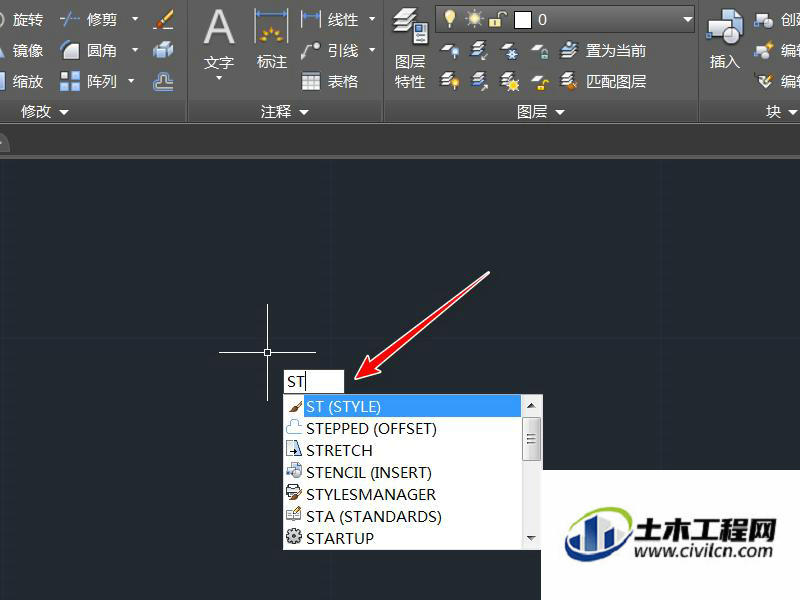Screen dimensions: 800x600
Task: Toggle layer freeze sun icon
Action: tap(474, 19)
